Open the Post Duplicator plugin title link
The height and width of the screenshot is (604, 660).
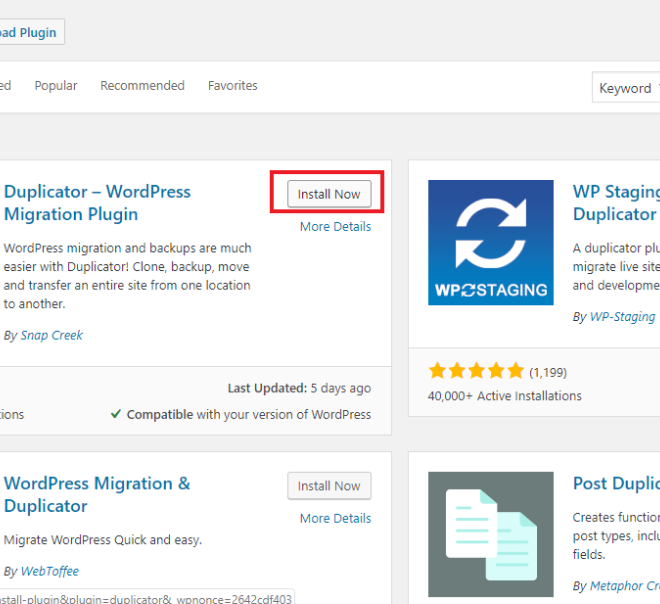point(616,483)
